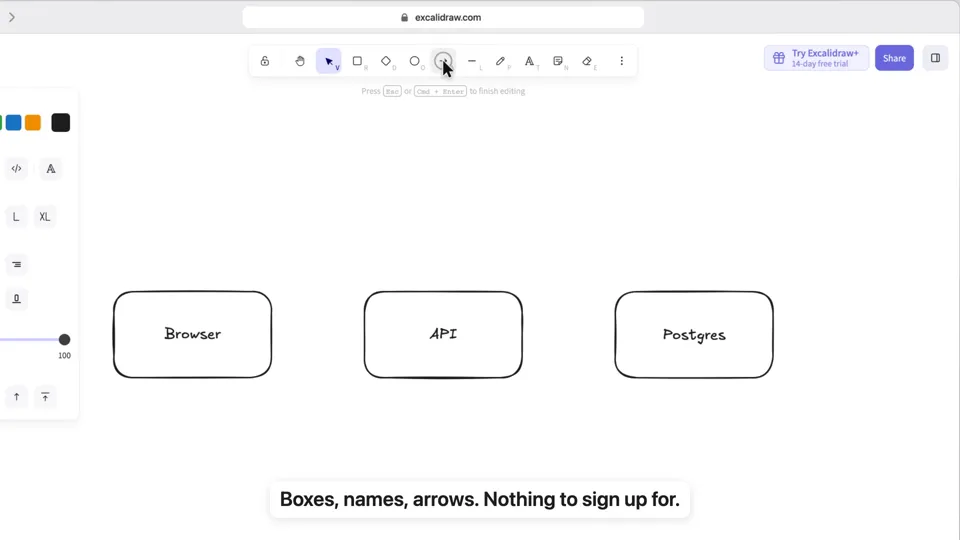The image size is (960, 540).
Task: Select the Draw pencil tool
Action: coord(500,61)
